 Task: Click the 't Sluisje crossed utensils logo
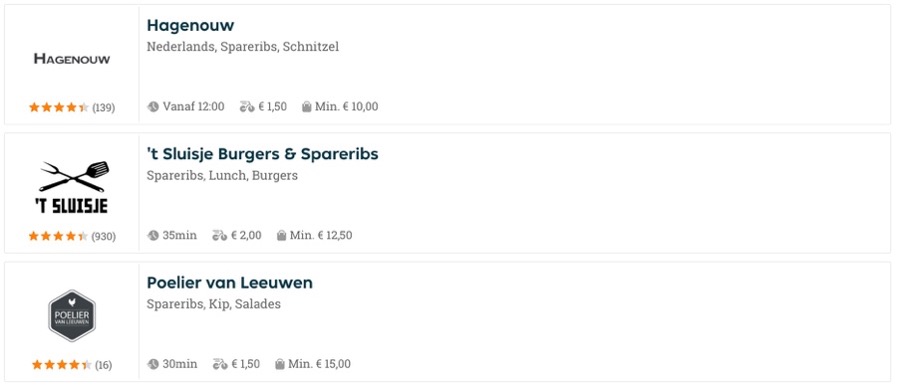[72, 187]
